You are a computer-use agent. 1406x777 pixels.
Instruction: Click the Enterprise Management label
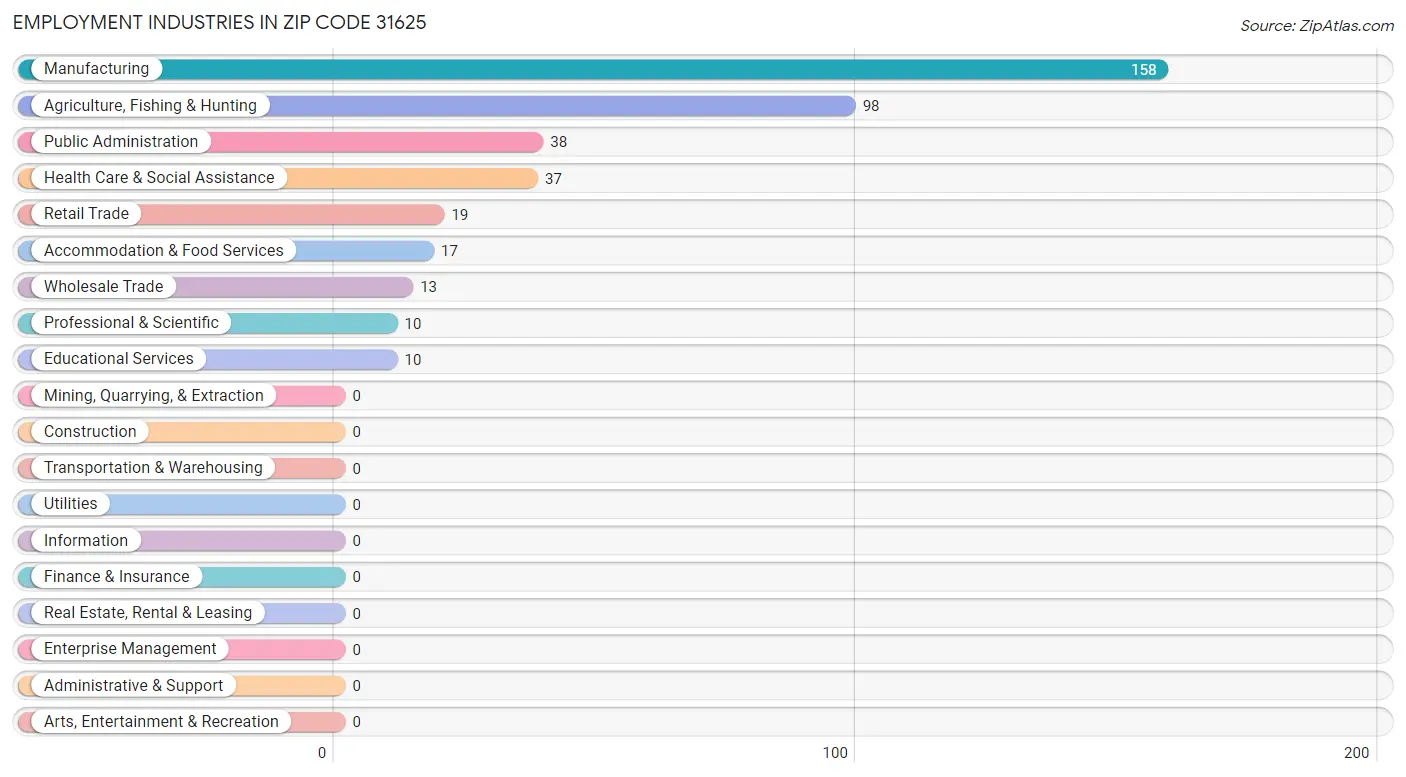coord(130,648)
